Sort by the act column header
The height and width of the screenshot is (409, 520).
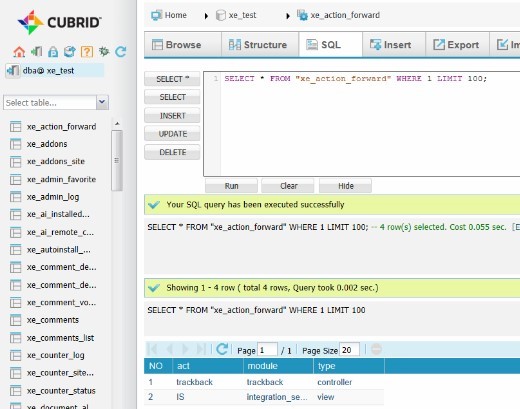(x=208, y=366)
